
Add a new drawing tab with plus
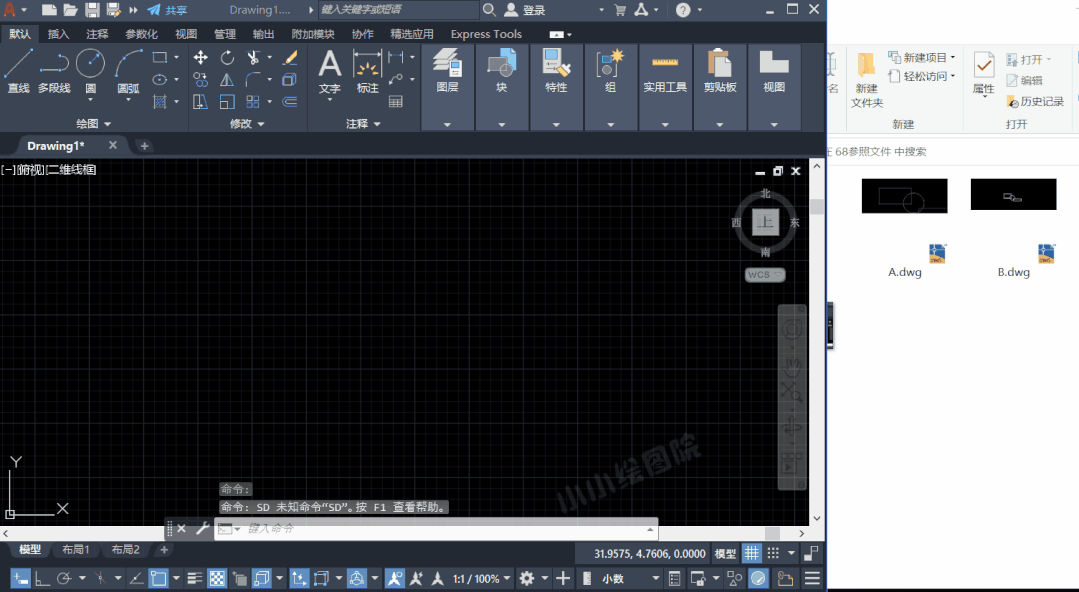(x=144, y=145)
